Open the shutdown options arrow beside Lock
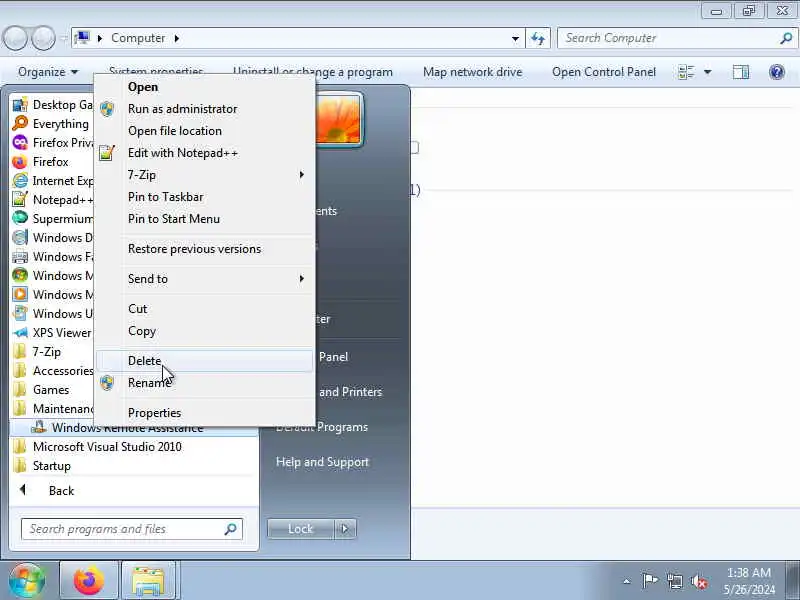Screen dimensions: 800x600 (345, 529)
